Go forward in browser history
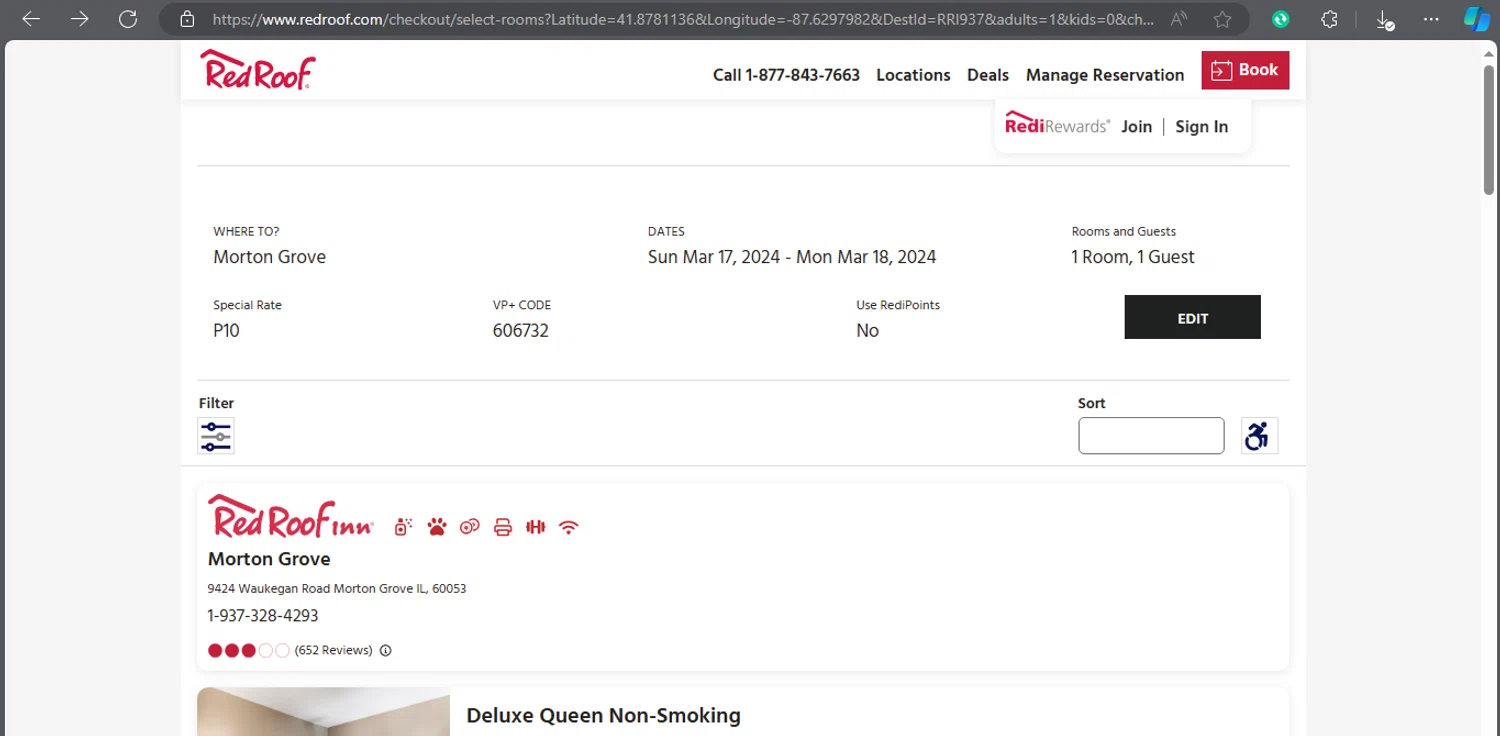Viewport: 1500px width, 736px height. pyautogui.click(x=79, y=19)
